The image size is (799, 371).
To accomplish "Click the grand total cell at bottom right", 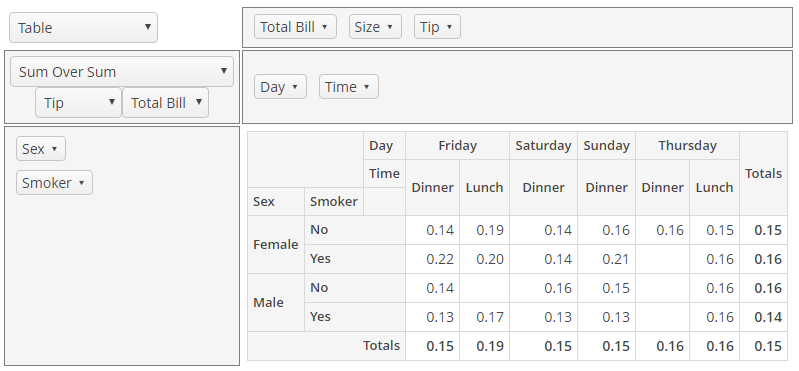I will click(763, 346).
